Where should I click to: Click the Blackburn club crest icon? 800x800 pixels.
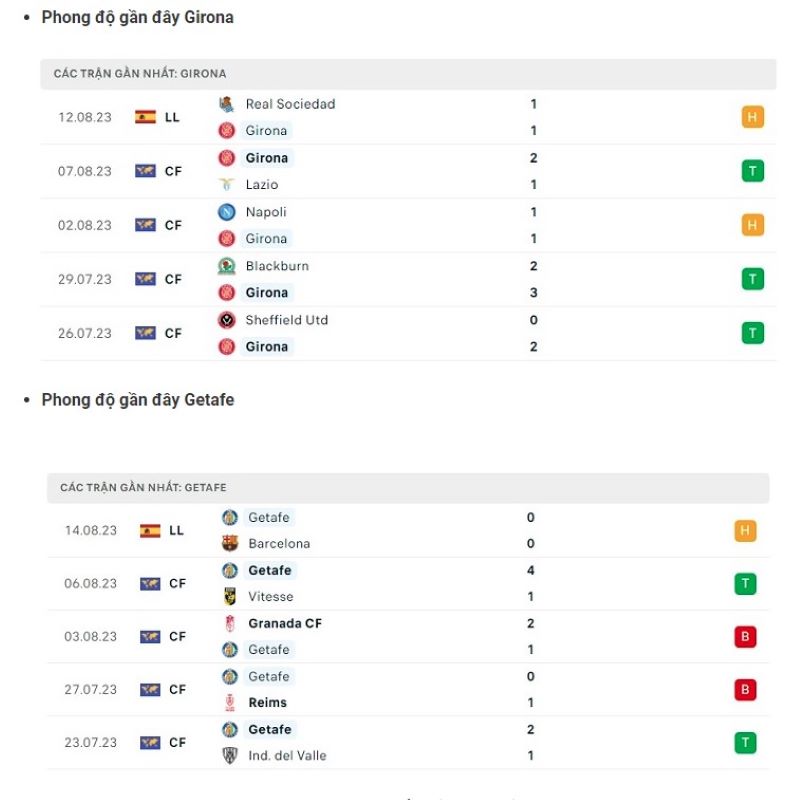227,266
